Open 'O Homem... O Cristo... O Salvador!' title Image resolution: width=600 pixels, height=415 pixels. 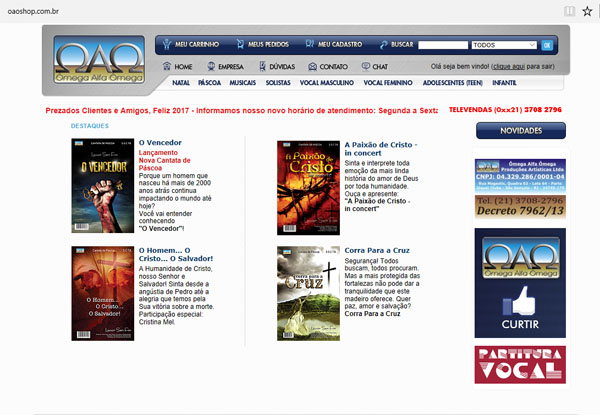coord(176,254)
